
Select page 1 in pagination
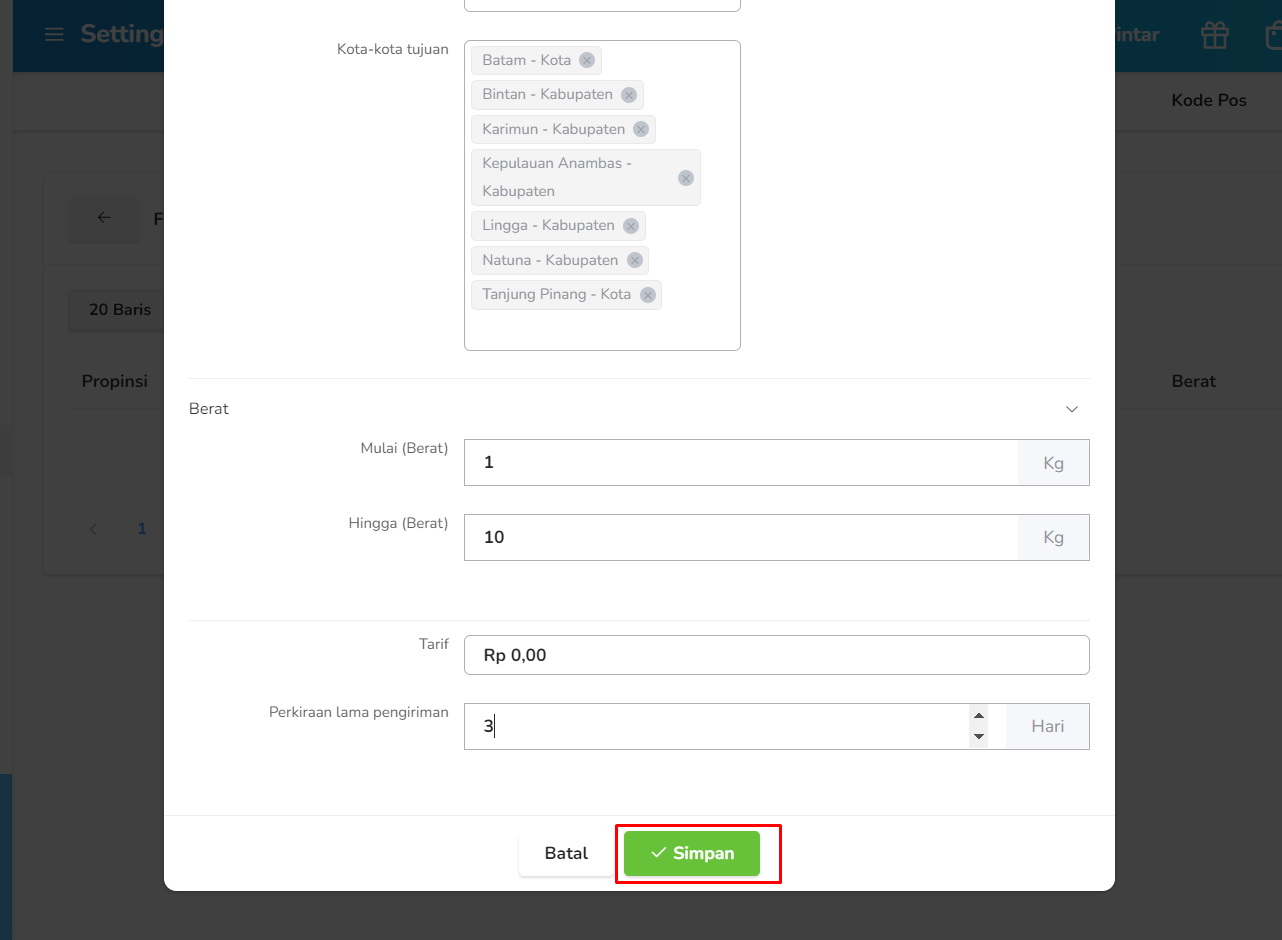coord(142,529)
